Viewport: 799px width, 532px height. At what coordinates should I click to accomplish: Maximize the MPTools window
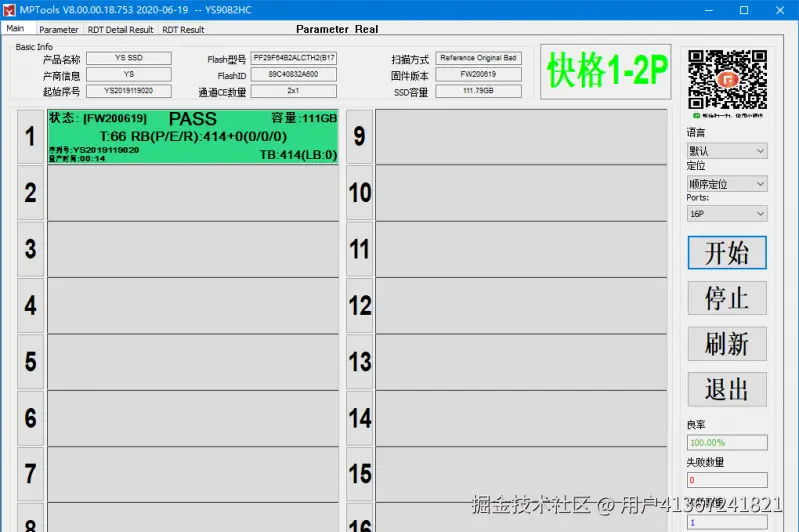pos(744,10)
